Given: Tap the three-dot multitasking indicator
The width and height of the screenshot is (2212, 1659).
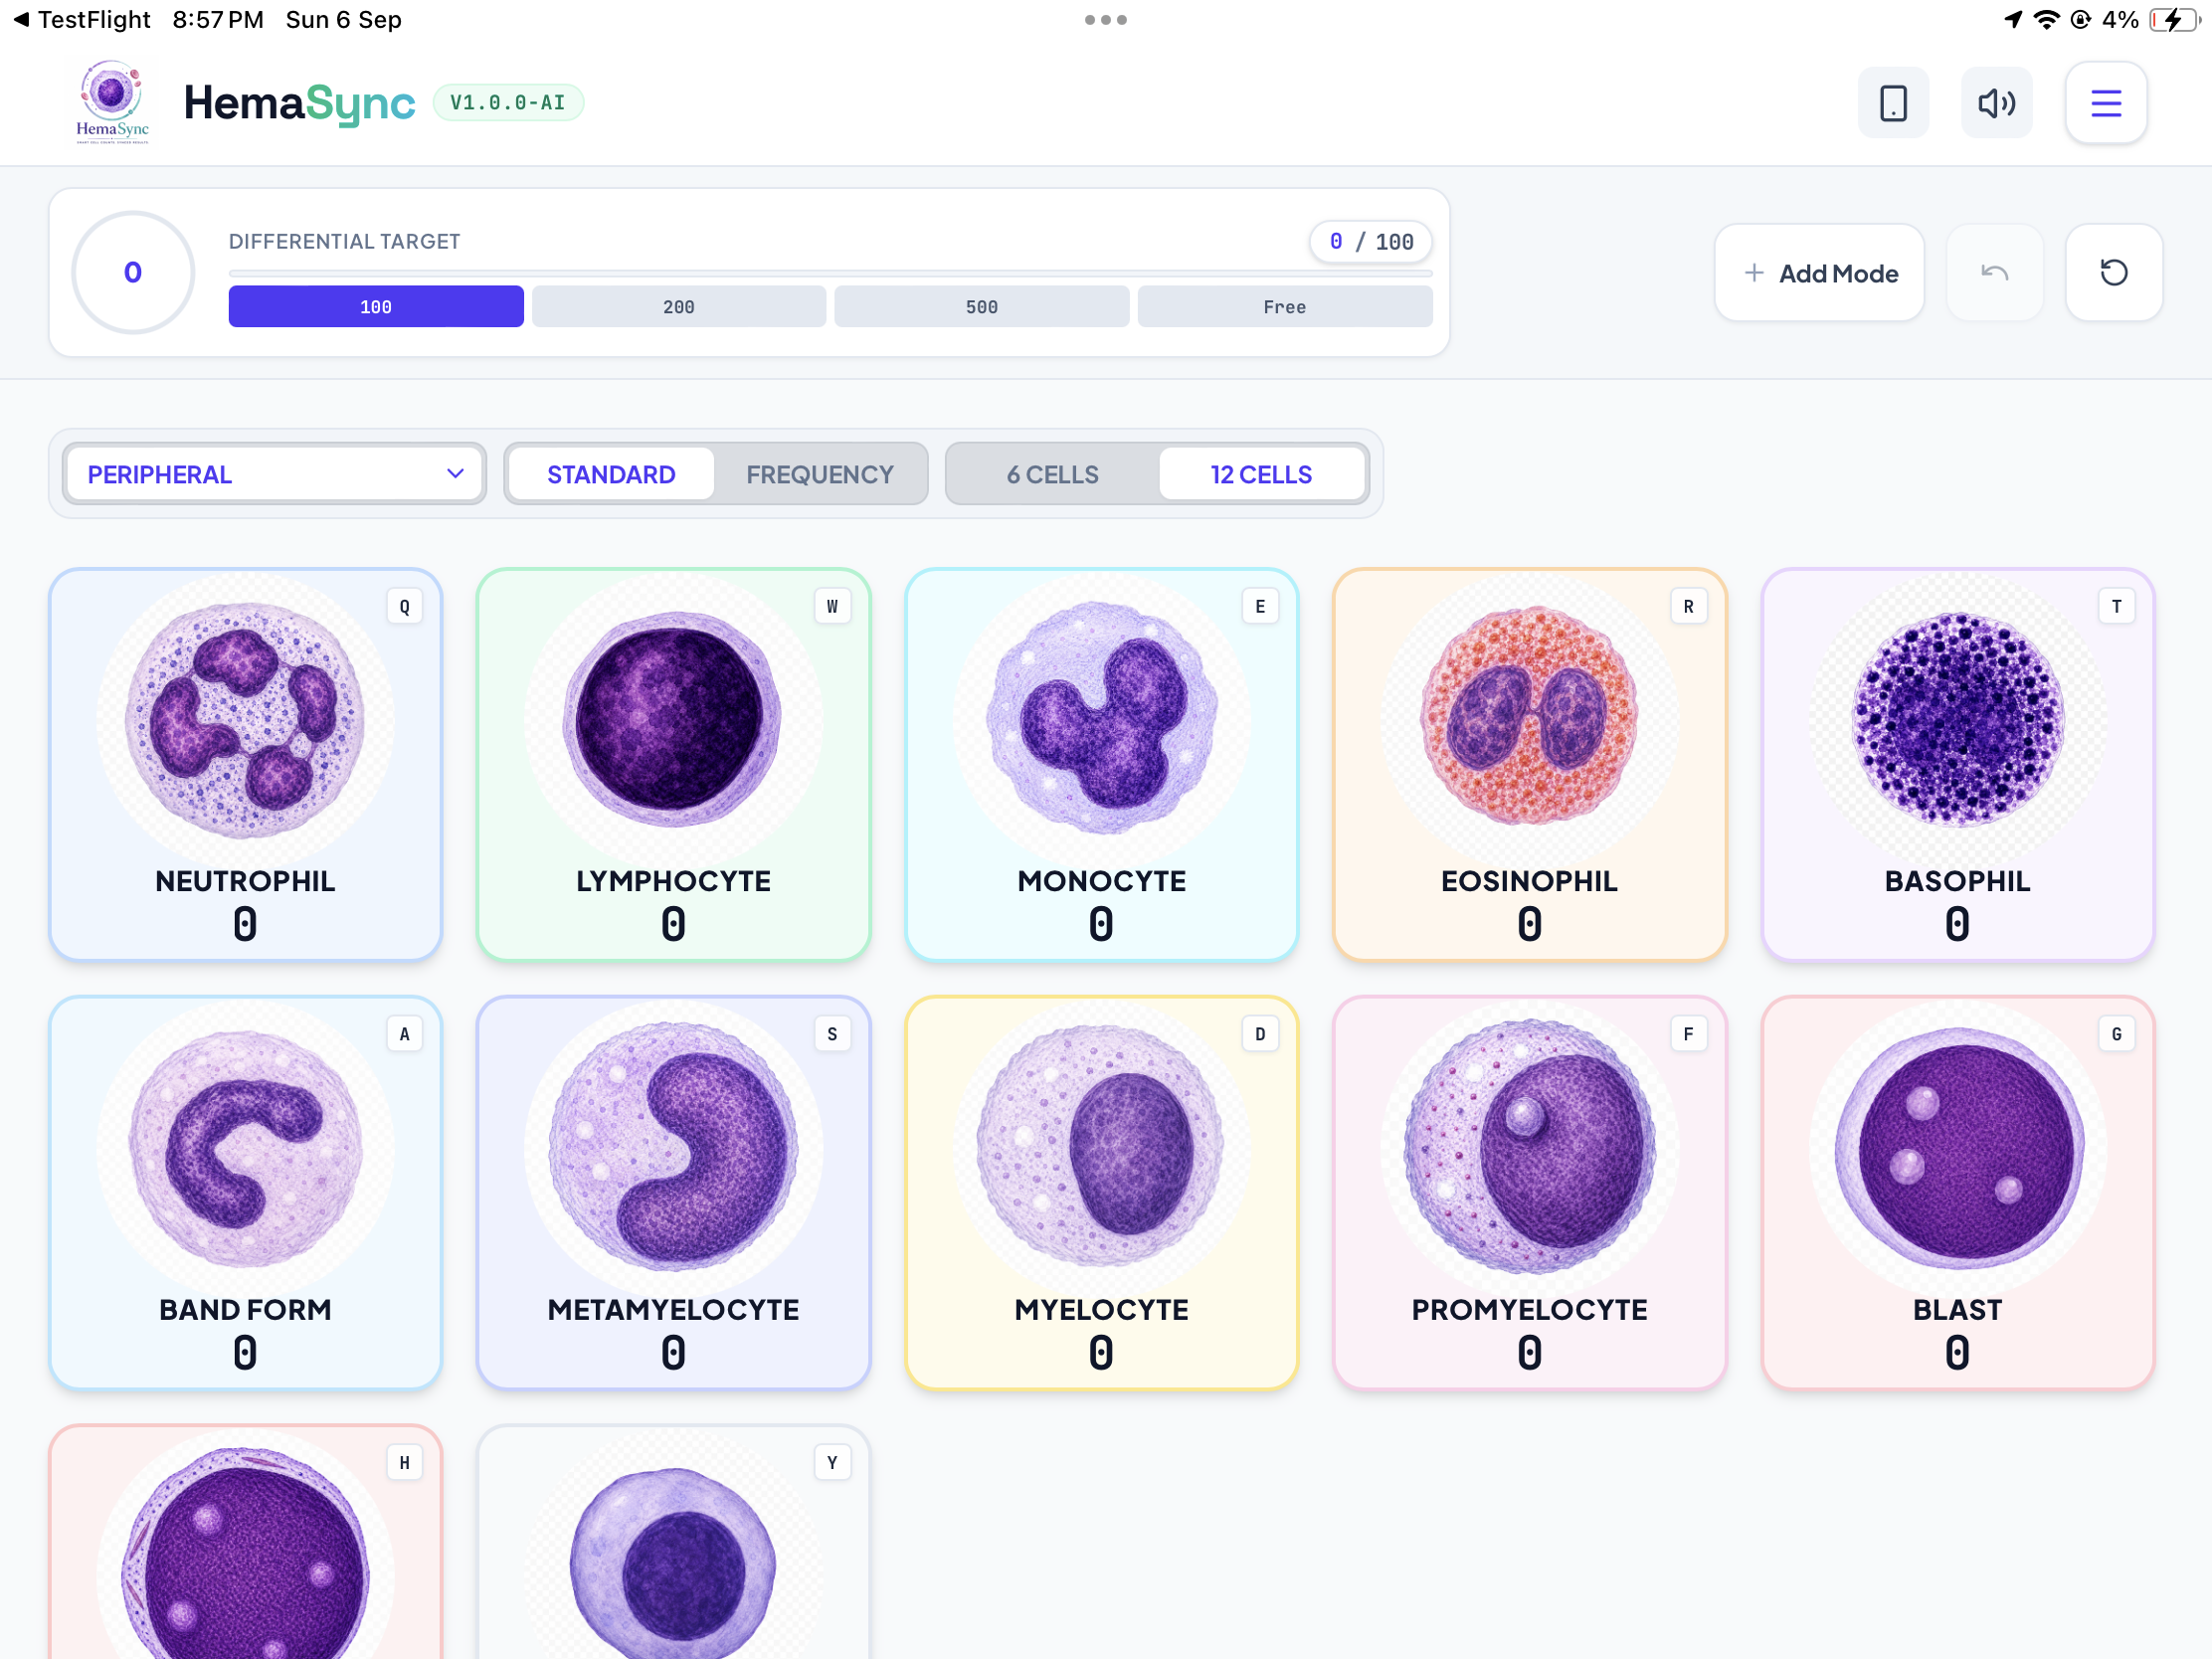Looking at the screenshot, I should tap(1105, 20).
